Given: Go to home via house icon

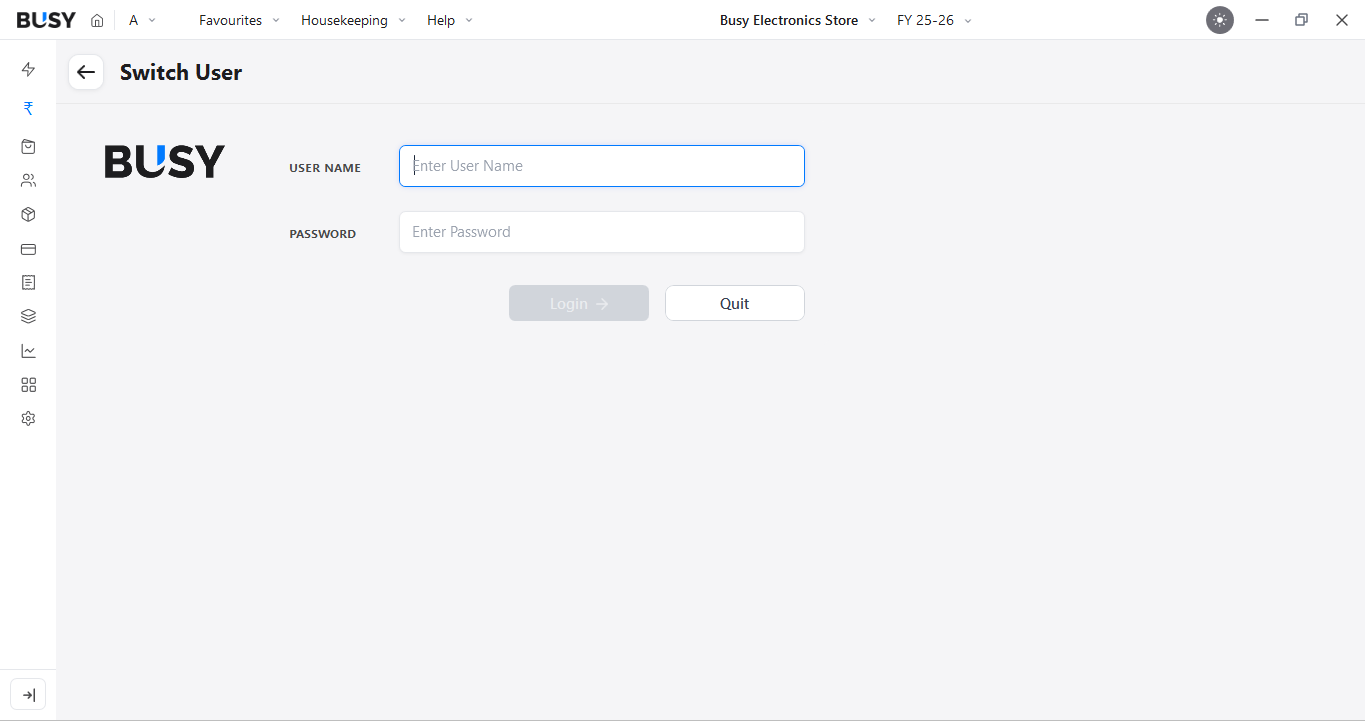Looking at the screenshot, I should click(97, 20).
